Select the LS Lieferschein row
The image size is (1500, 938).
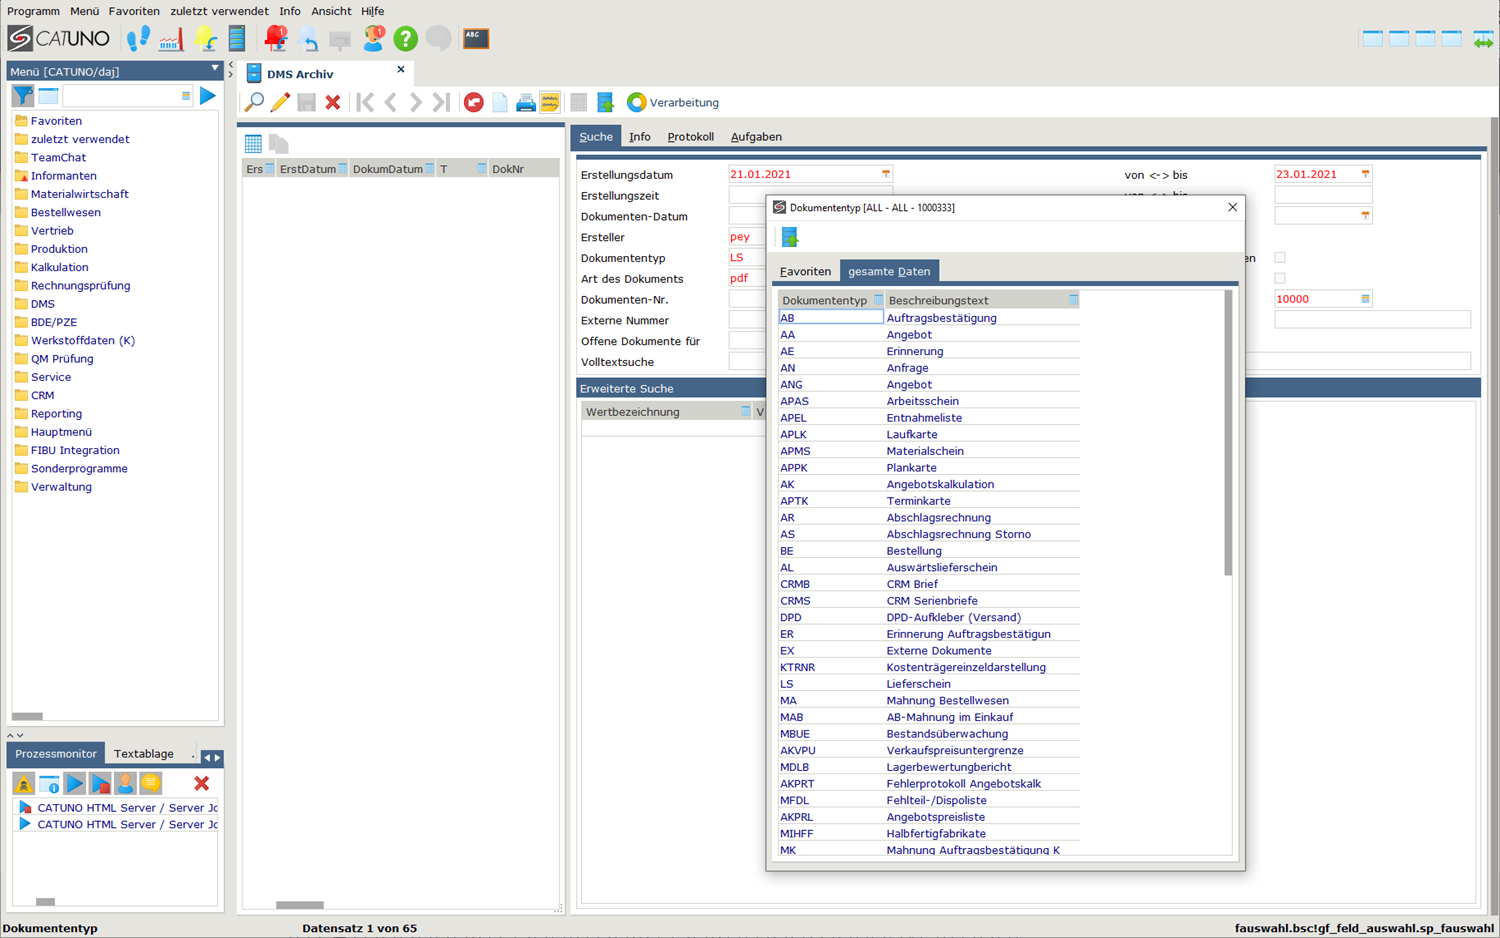pos(917,684)
